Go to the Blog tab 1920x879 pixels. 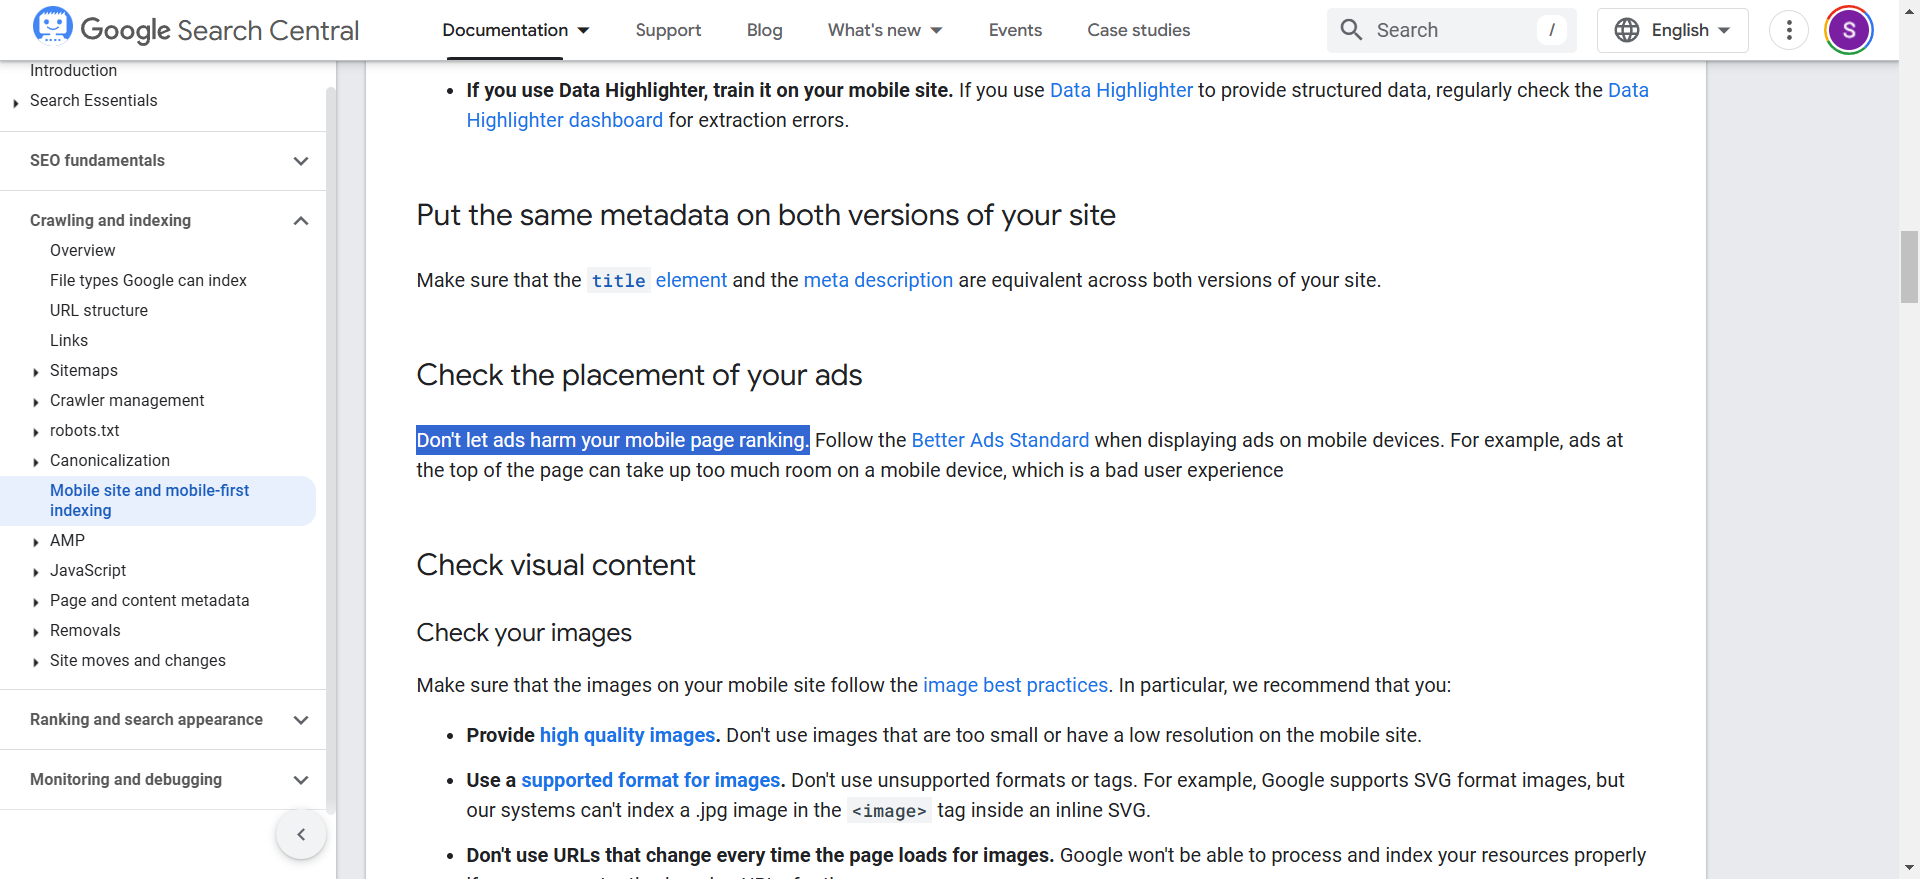tap(764, 30)
